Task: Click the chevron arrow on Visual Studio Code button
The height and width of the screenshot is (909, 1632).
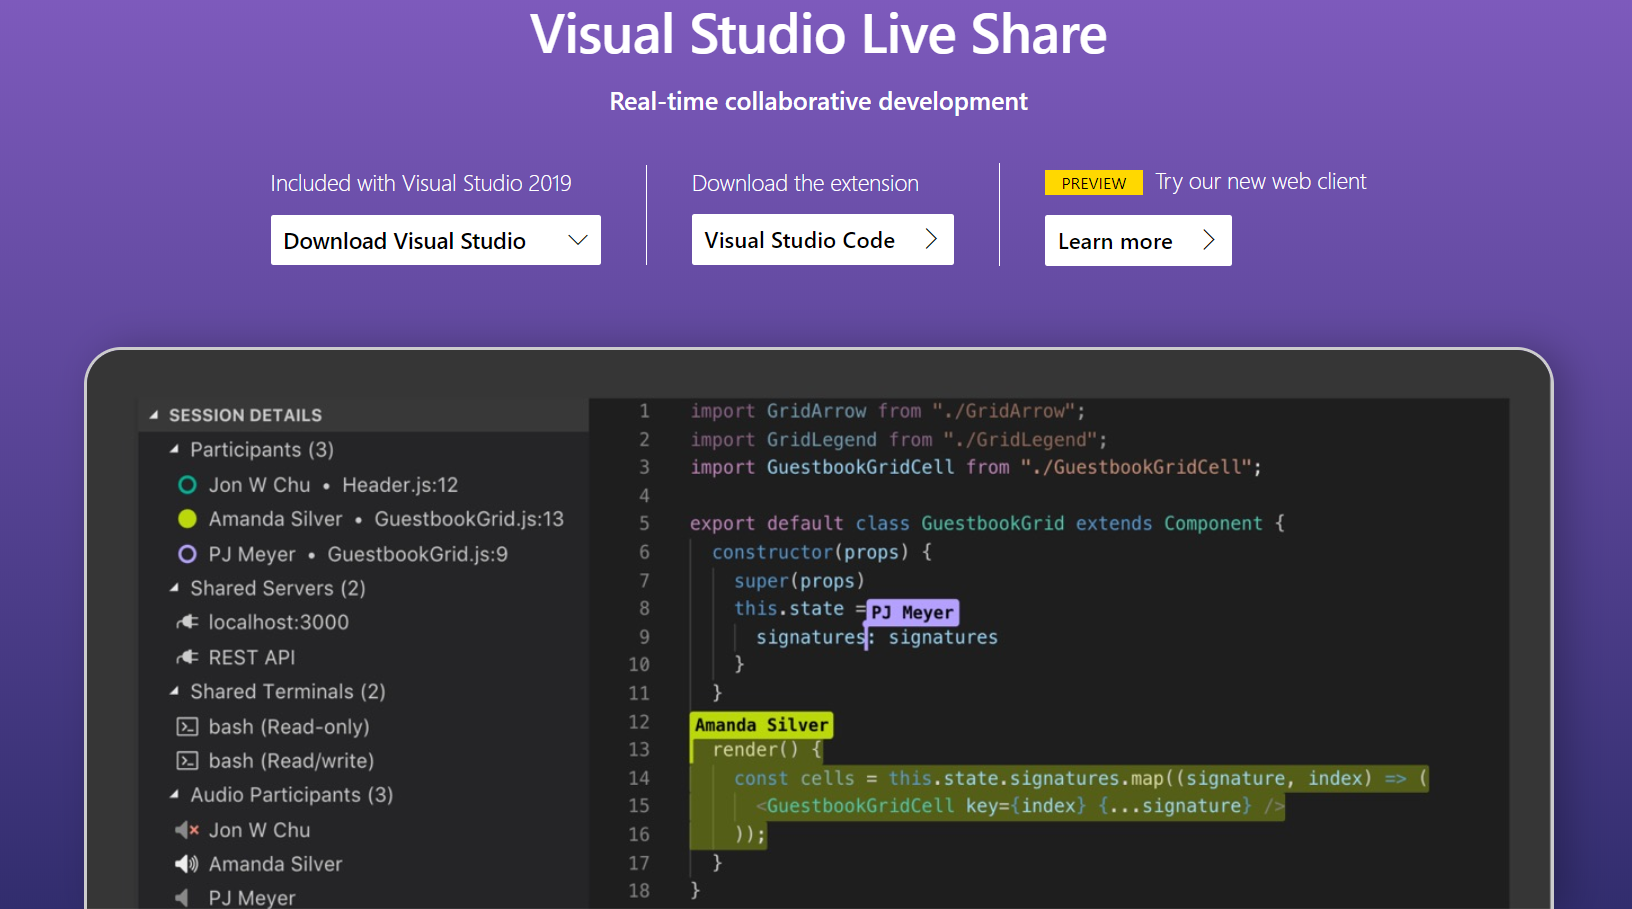Action: (x=931, y=239)
